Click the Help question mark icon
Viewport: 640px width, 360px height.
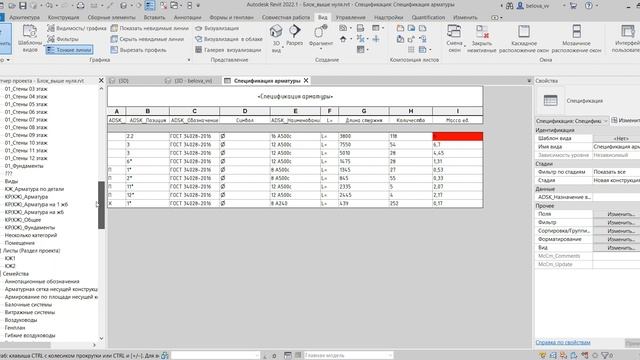[589, 6]
